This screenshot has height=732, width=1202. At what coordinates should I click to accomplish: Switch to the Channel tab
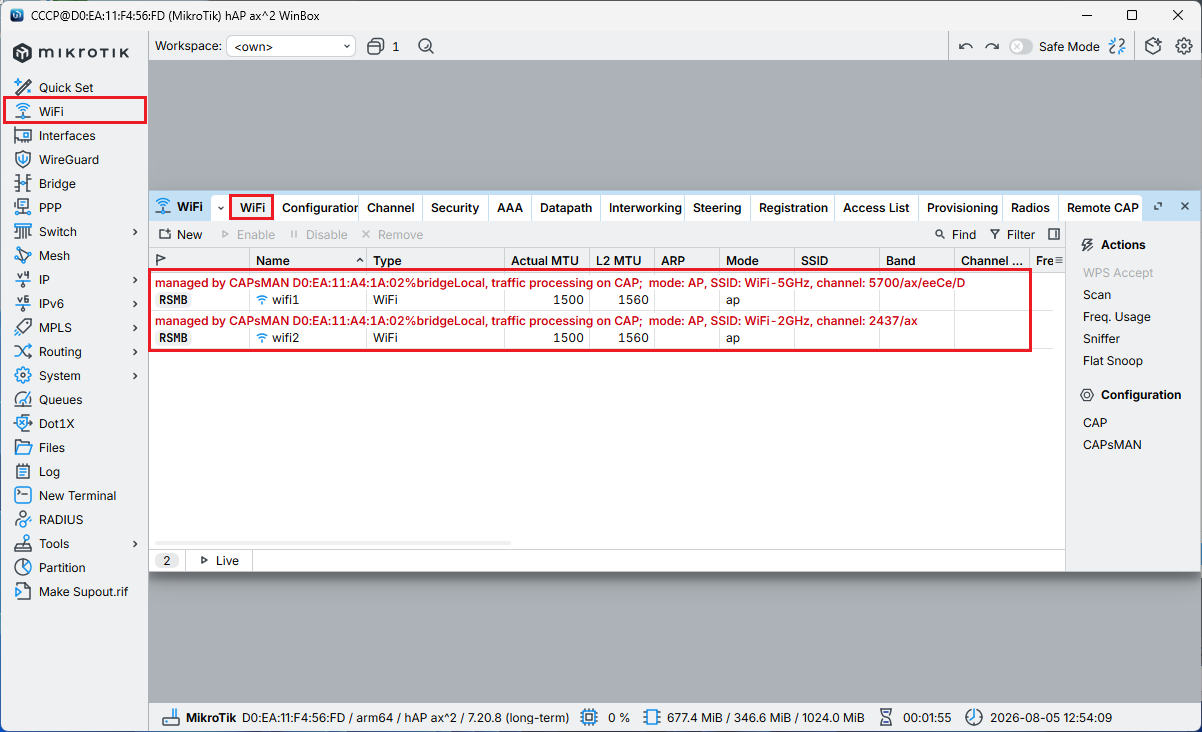tap(390, 207)
